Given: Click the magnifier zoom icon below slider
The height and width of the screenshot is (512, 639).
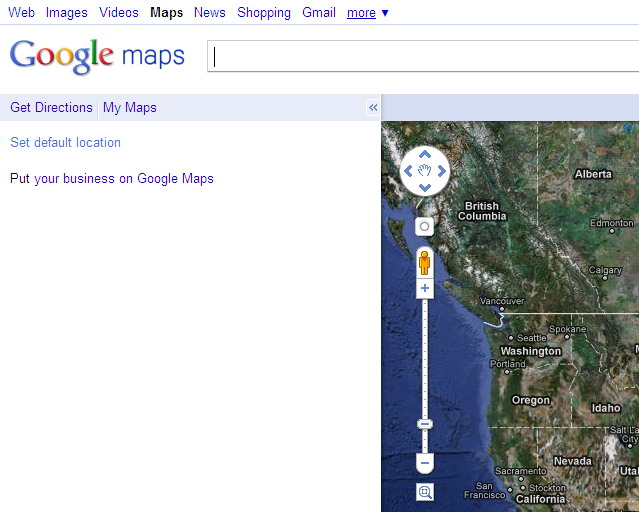Looking at the screenshot, I should click(x=425, y=492).
